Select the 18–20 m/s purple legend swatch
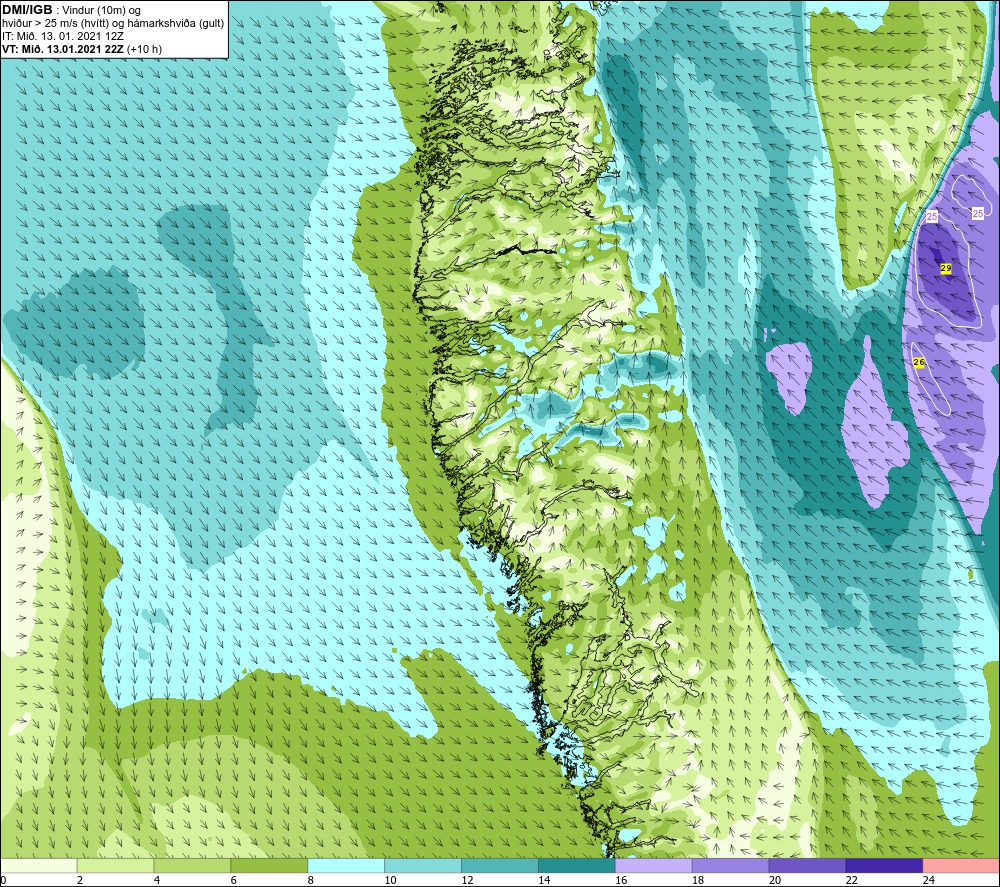Viewport: 1000px width, 887px height. pyautogui.click(x=730, y=865)
